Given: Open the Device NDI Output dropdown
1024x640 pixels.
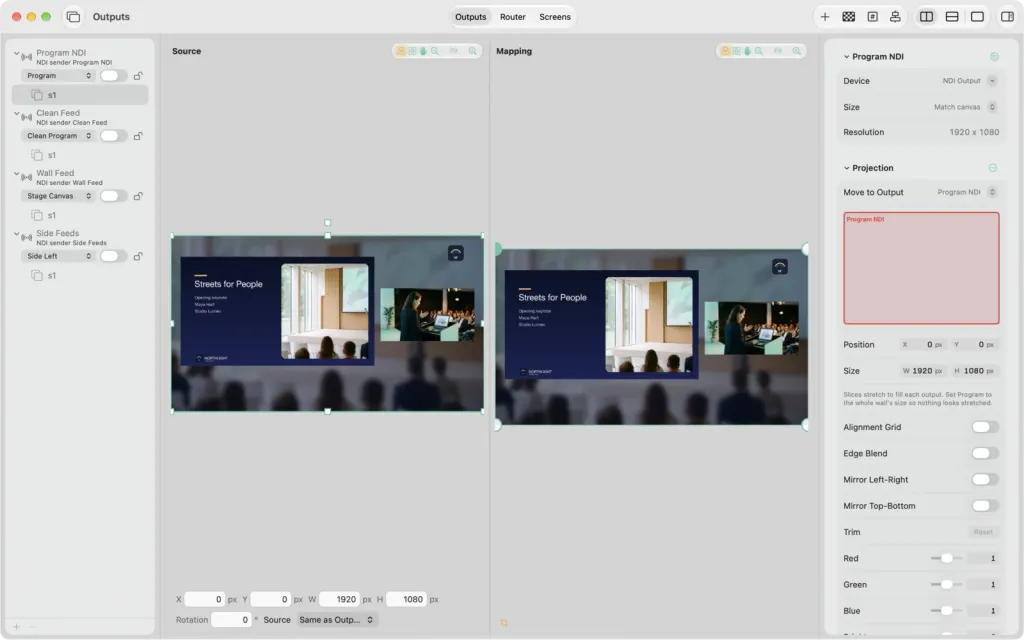Looking at the screenshot, I should pos(969,81).
